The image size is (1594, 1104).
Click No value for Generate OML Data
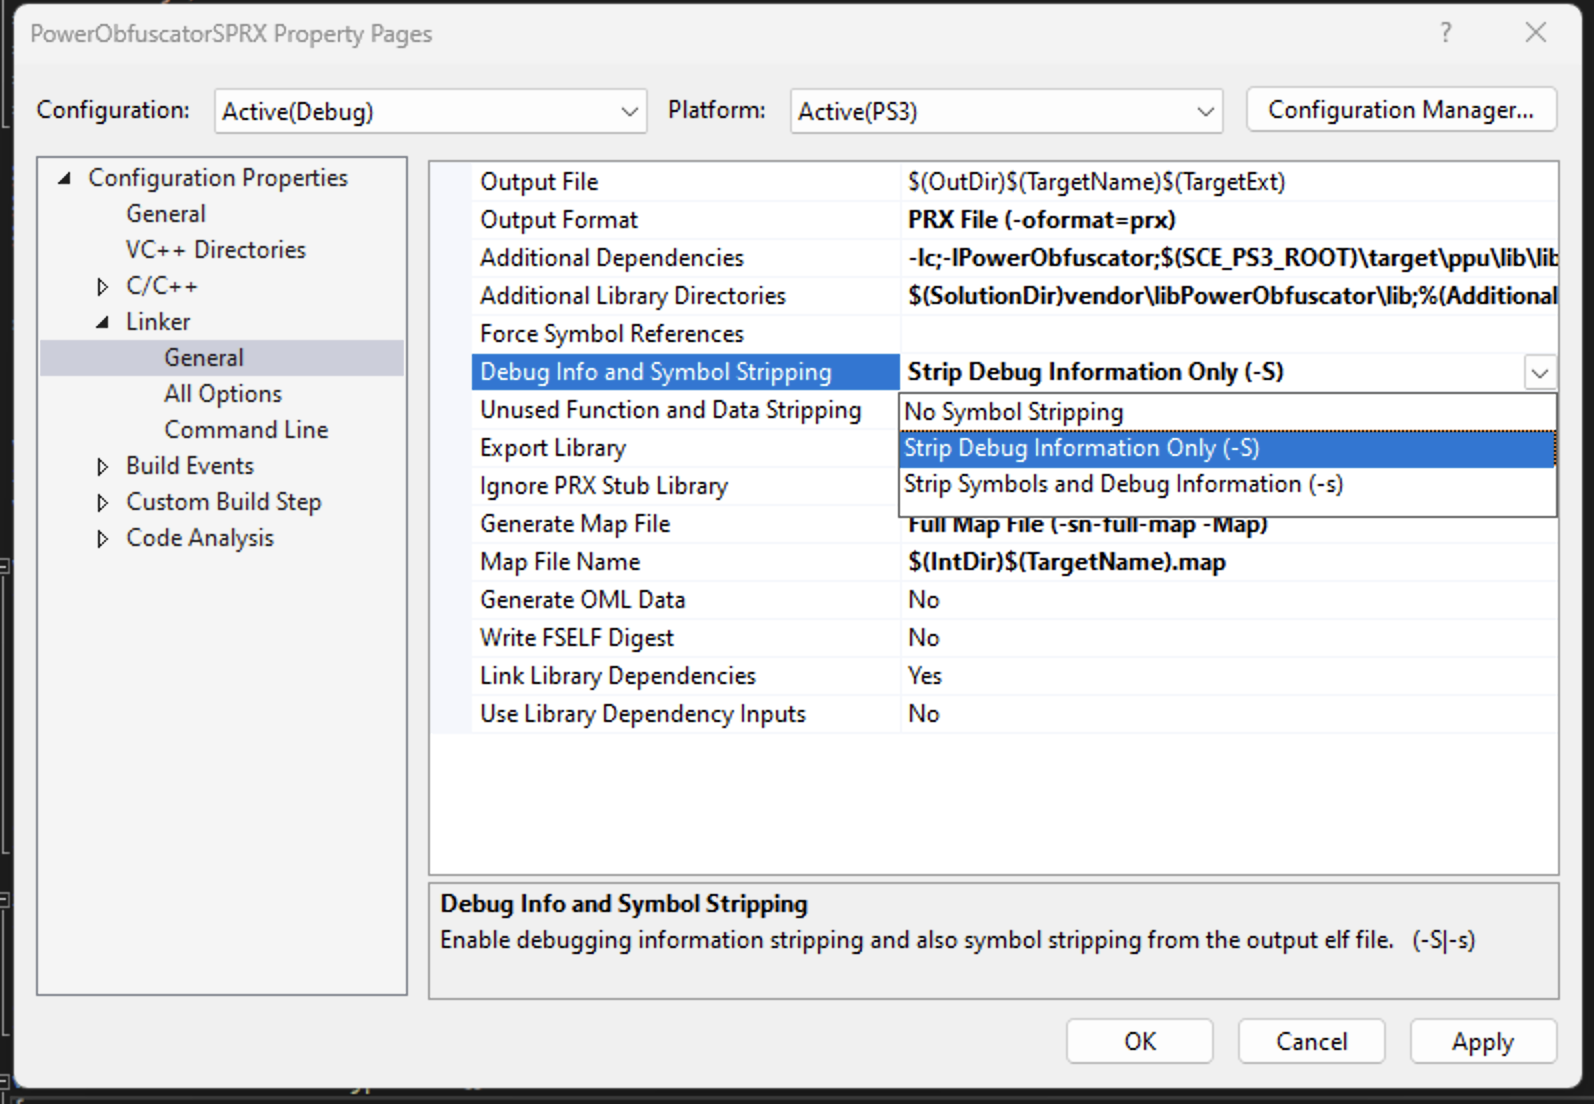point(924,600)
